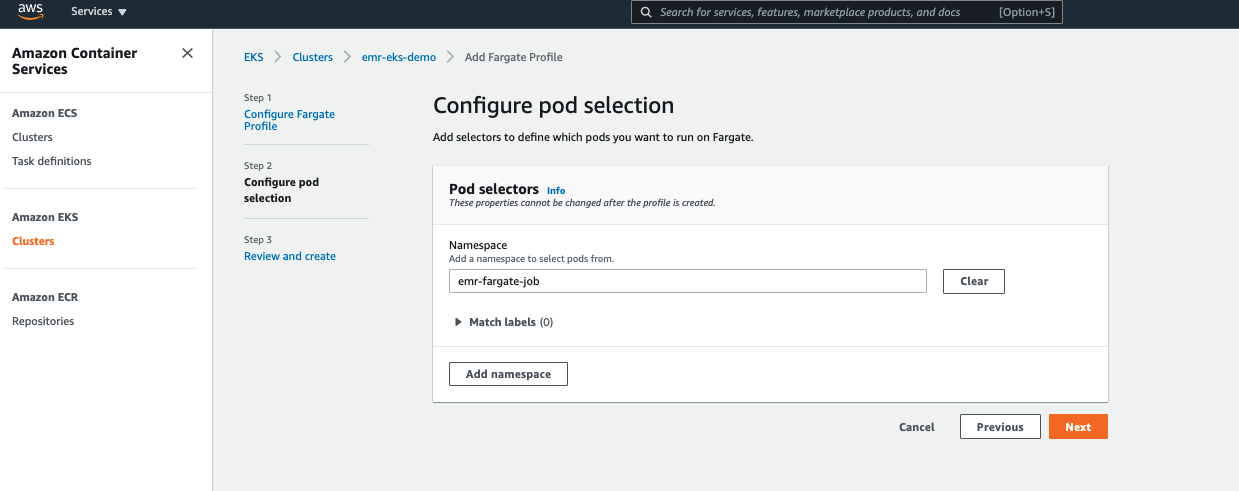Open the AWS logo home link
This screenshot has width=1239, height=491.
click(x=30, y=12)
